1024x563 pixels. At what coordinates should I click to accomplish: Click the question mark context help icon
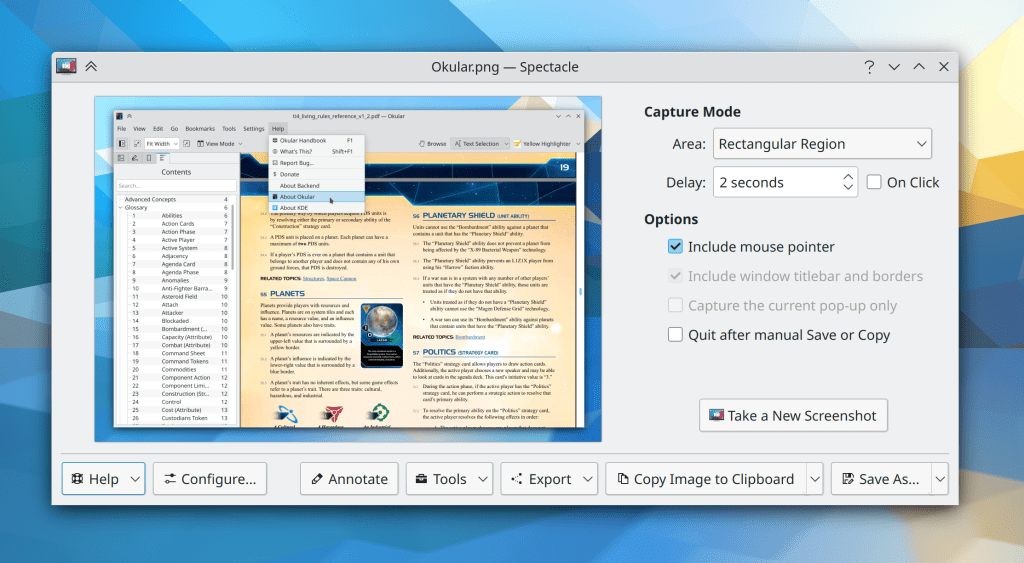pos(870,67)
